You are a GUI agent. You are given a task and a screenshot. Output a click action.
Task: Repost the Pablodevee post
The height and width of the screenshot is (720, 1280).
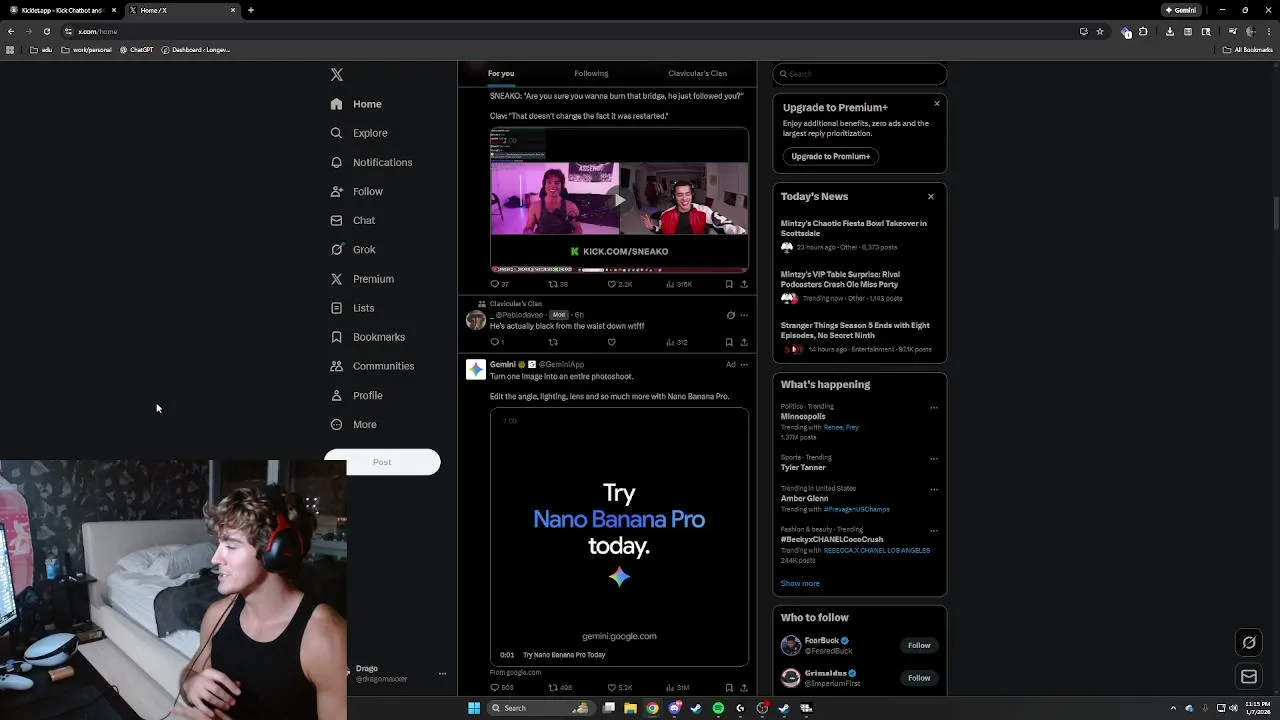(x=553, y=342)
